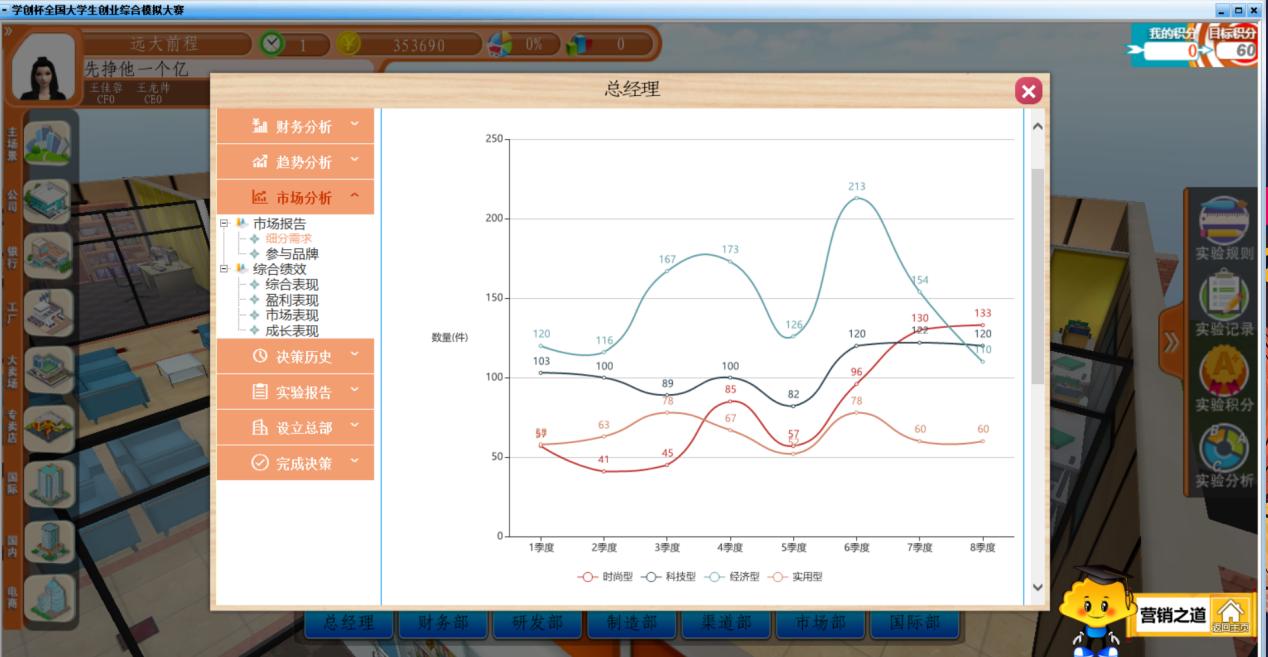Select the 工厂 factory icon in sidebar

tap(48, 312)
